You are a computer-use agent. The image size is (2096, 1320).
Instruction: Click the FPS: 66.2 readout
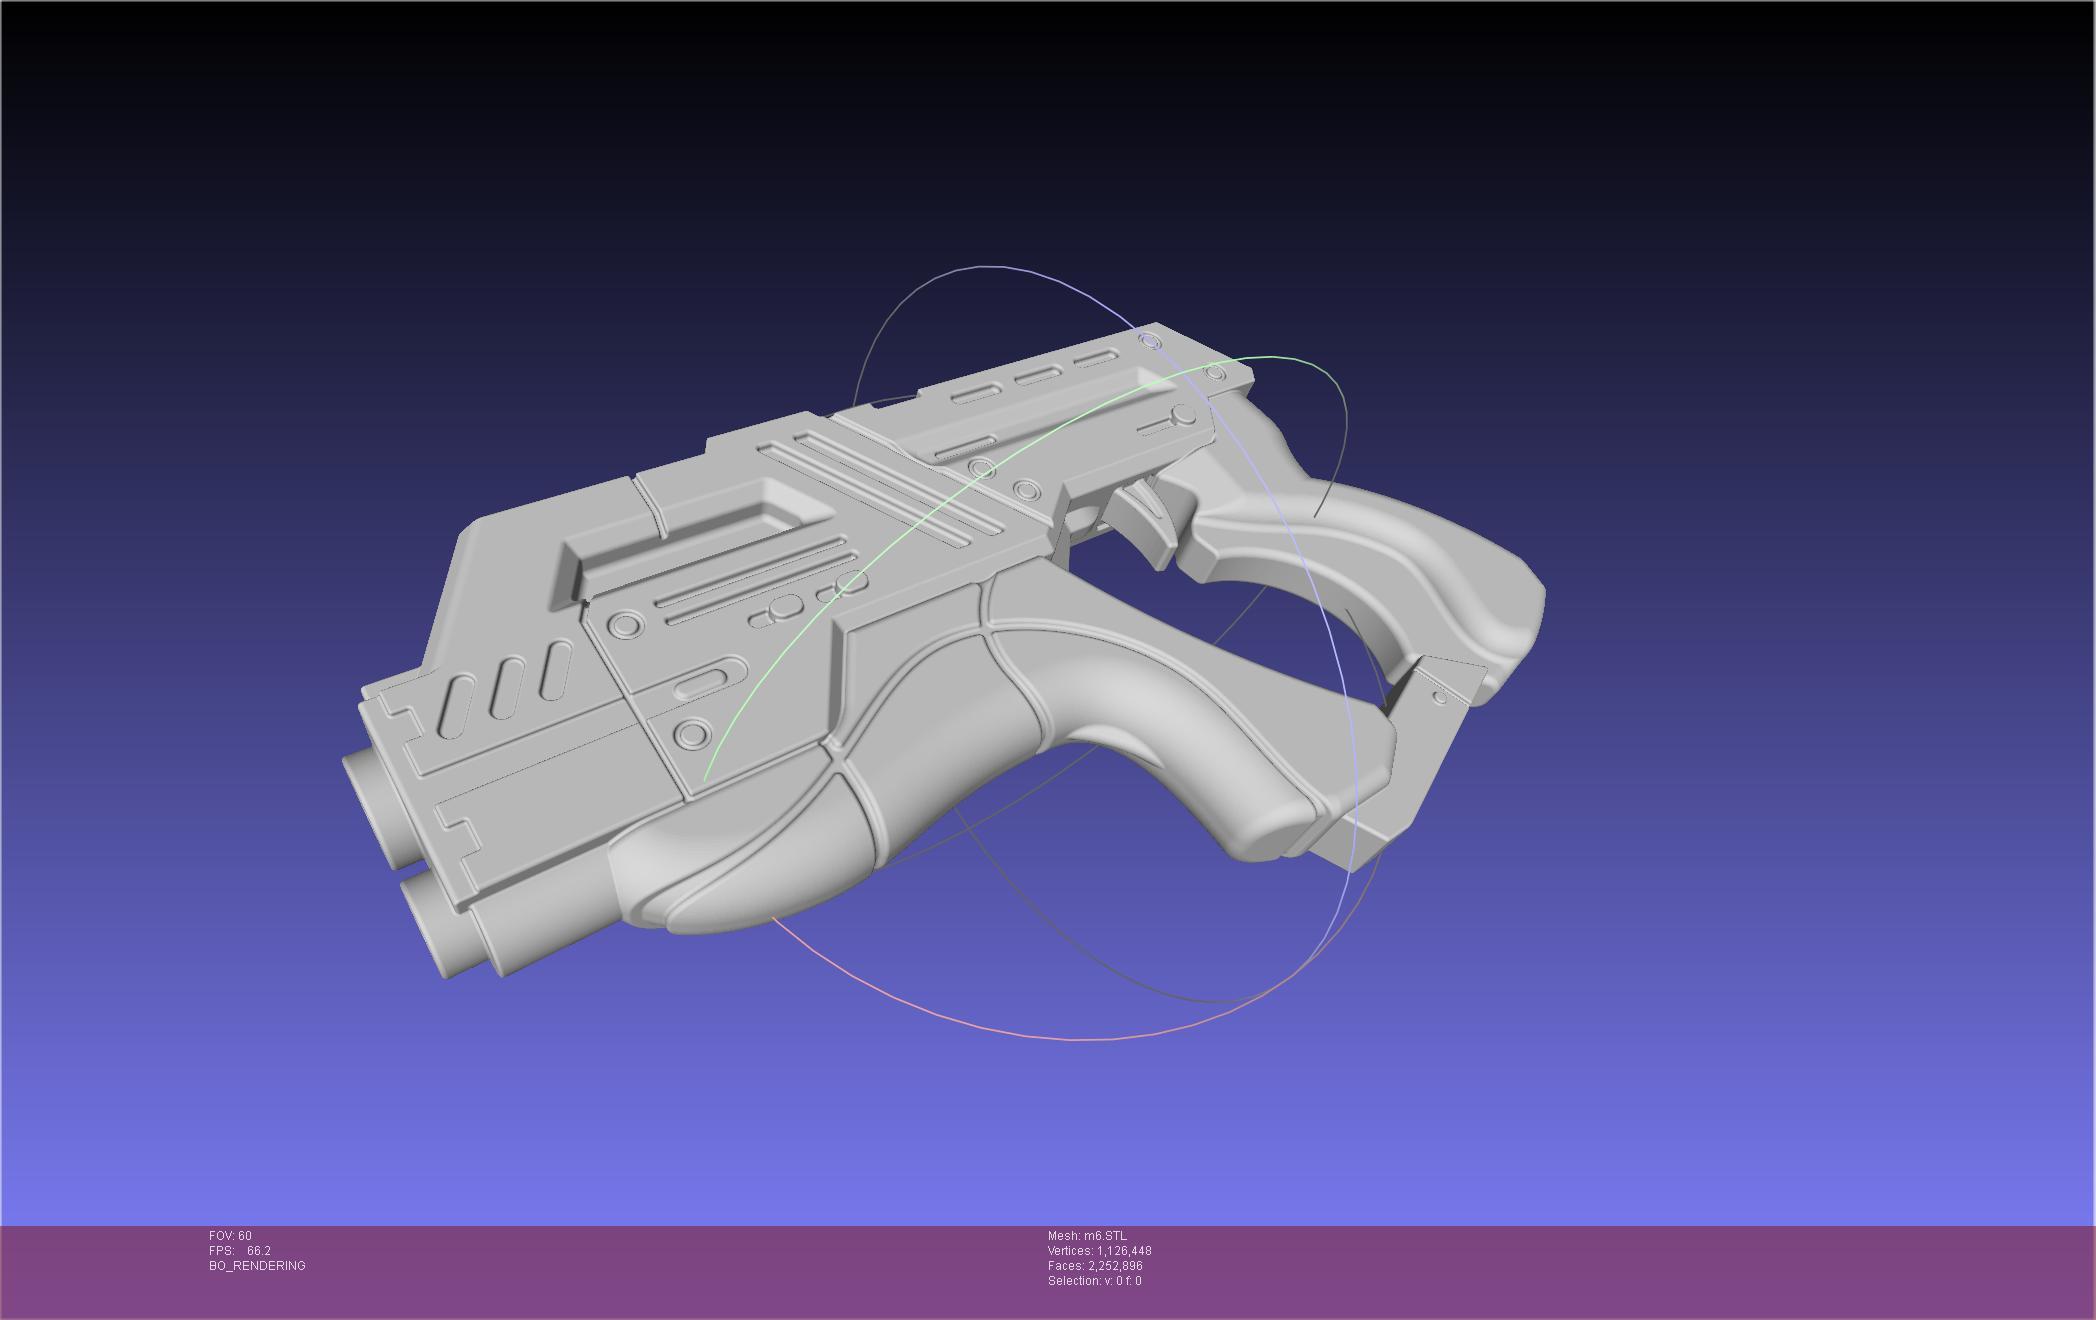click(x=240, y=1251)
